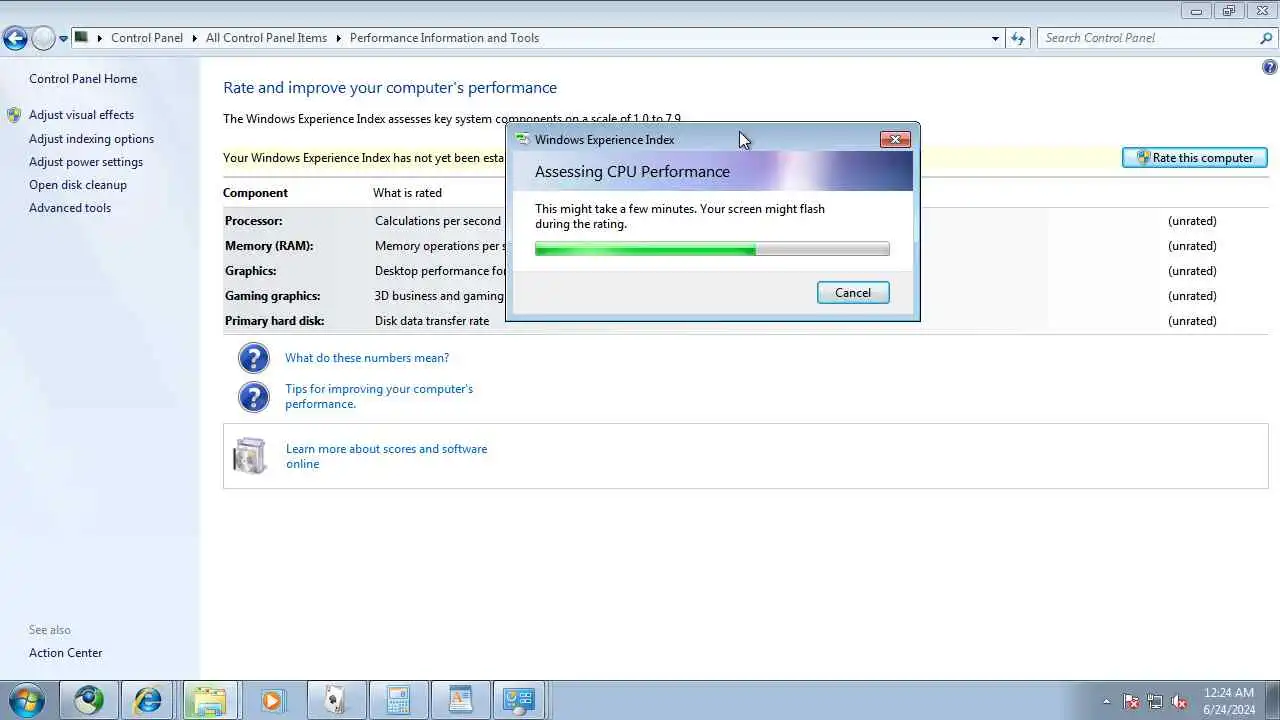
Task: Open the Calculator taskbar icon
Action: 397,700
